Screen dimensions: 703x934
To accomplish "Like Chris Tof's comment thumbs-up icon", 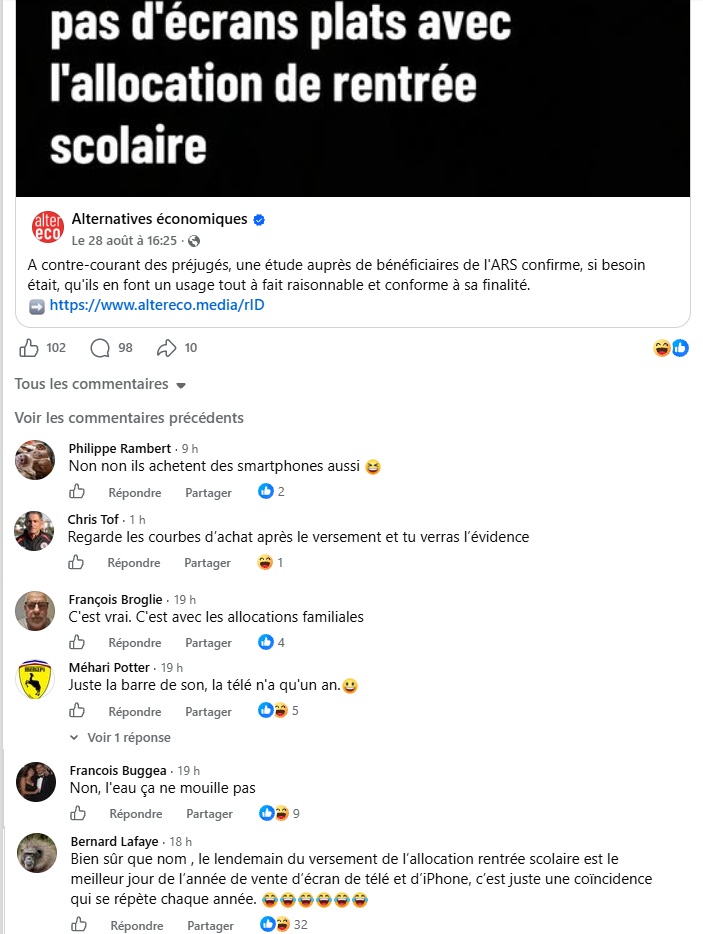I will pos(76,562).
